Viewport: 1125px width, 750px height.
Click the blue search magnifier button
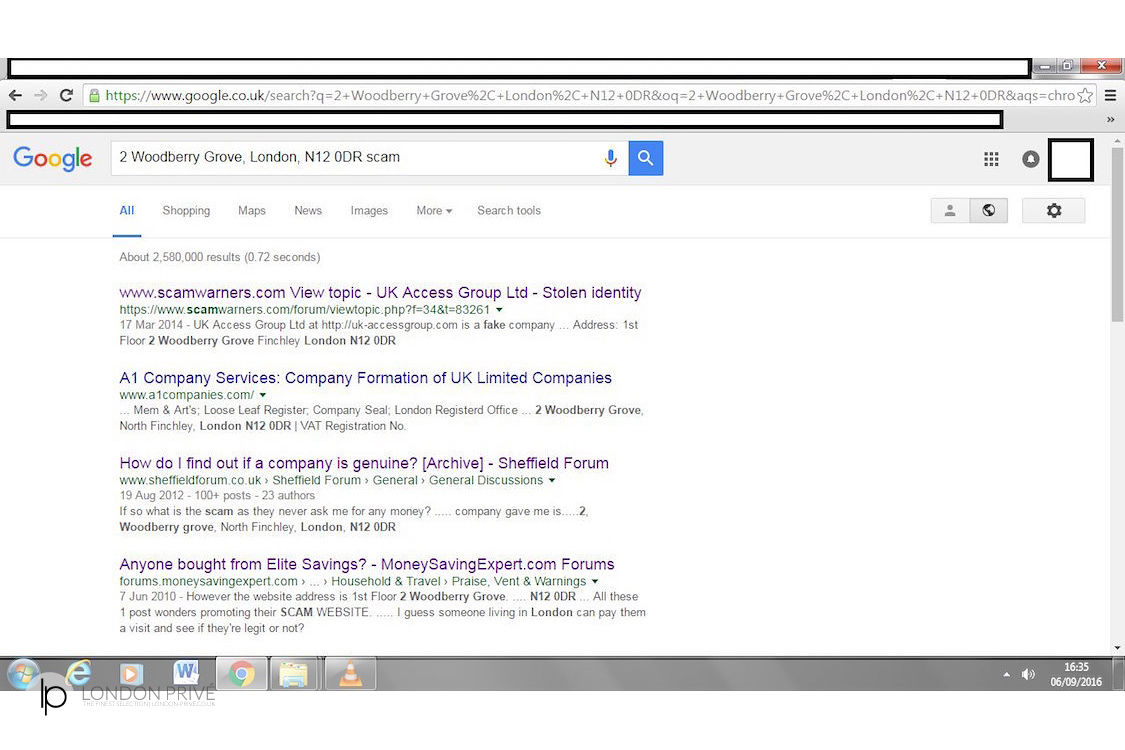(646, 158)
